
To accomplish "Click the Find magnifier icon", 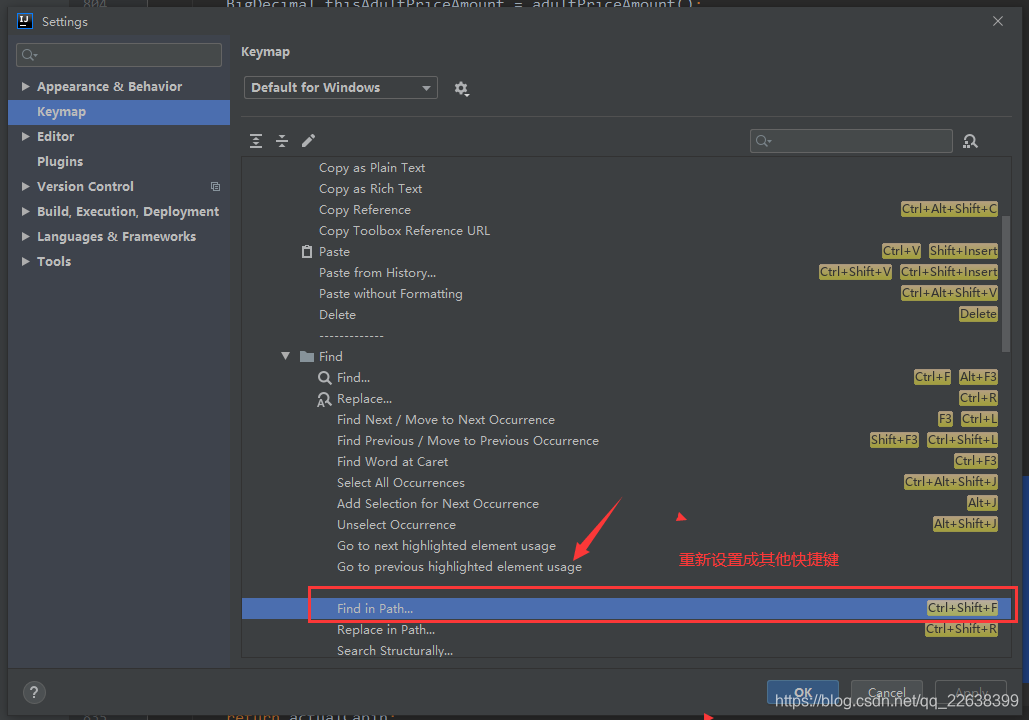I will pyautogui.click(x=324, y=377).
